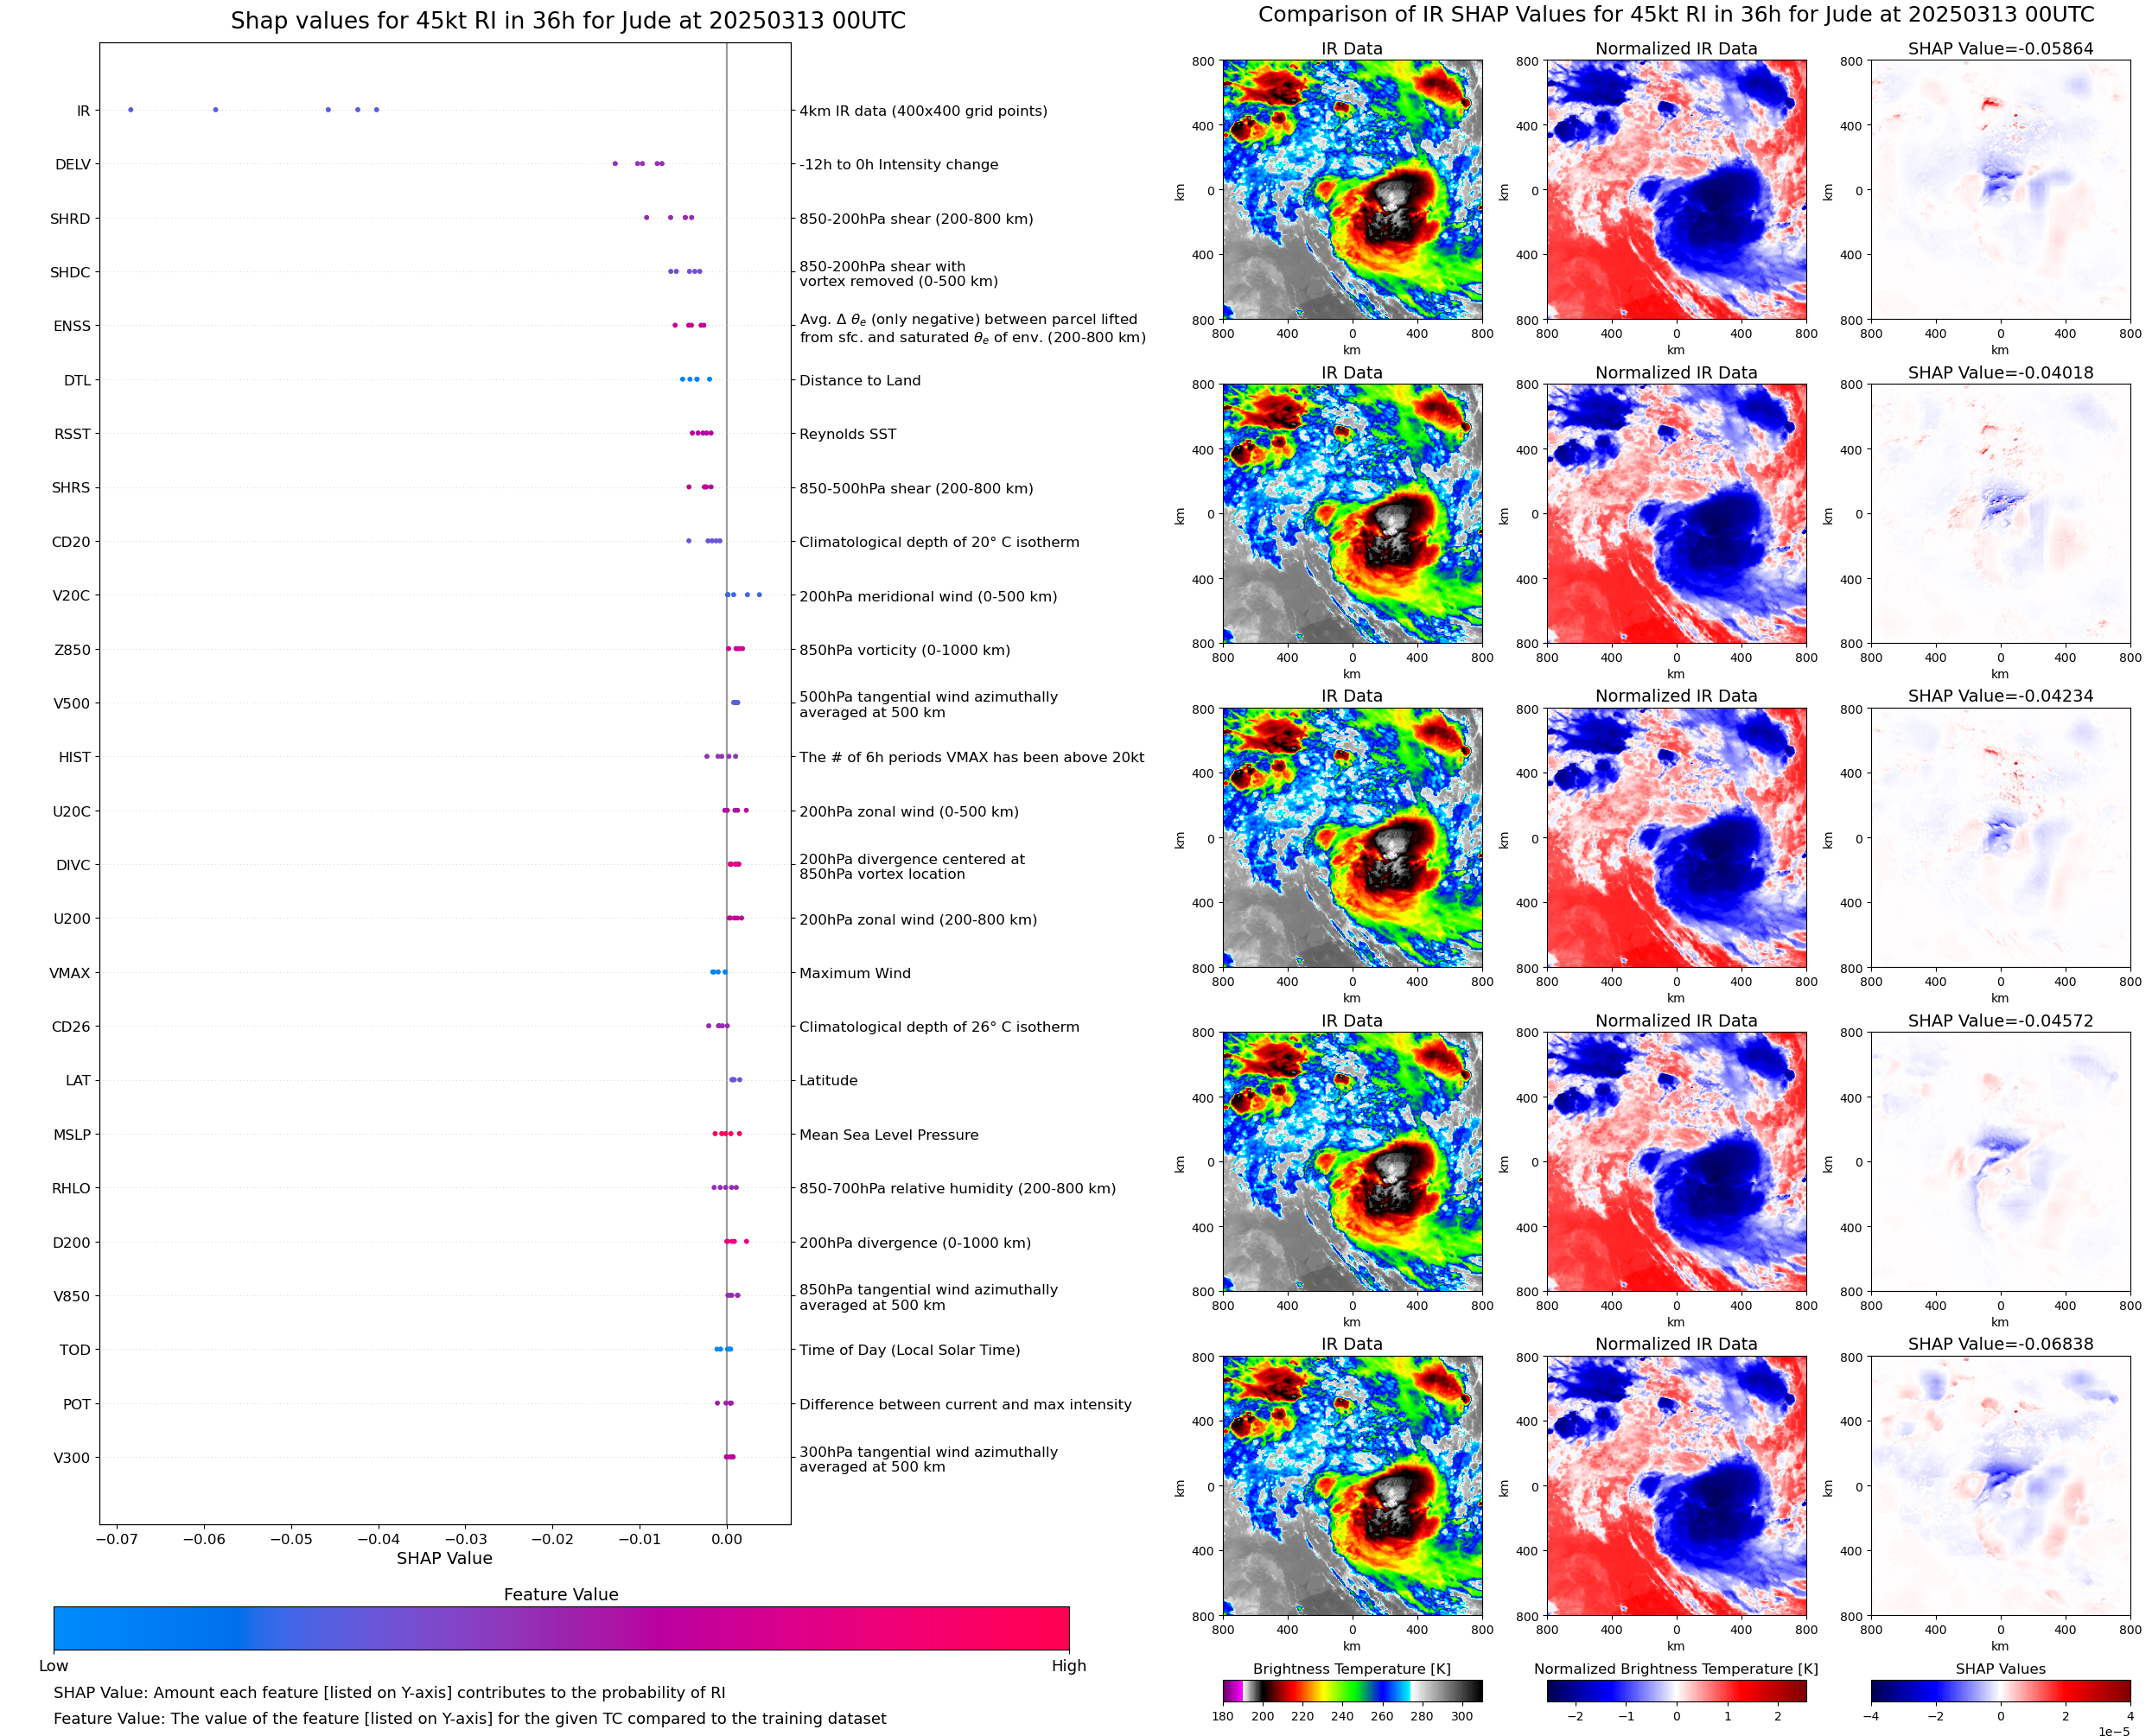
Task: Click the Brightness Temperature colorbar
Action: 1352,1690
